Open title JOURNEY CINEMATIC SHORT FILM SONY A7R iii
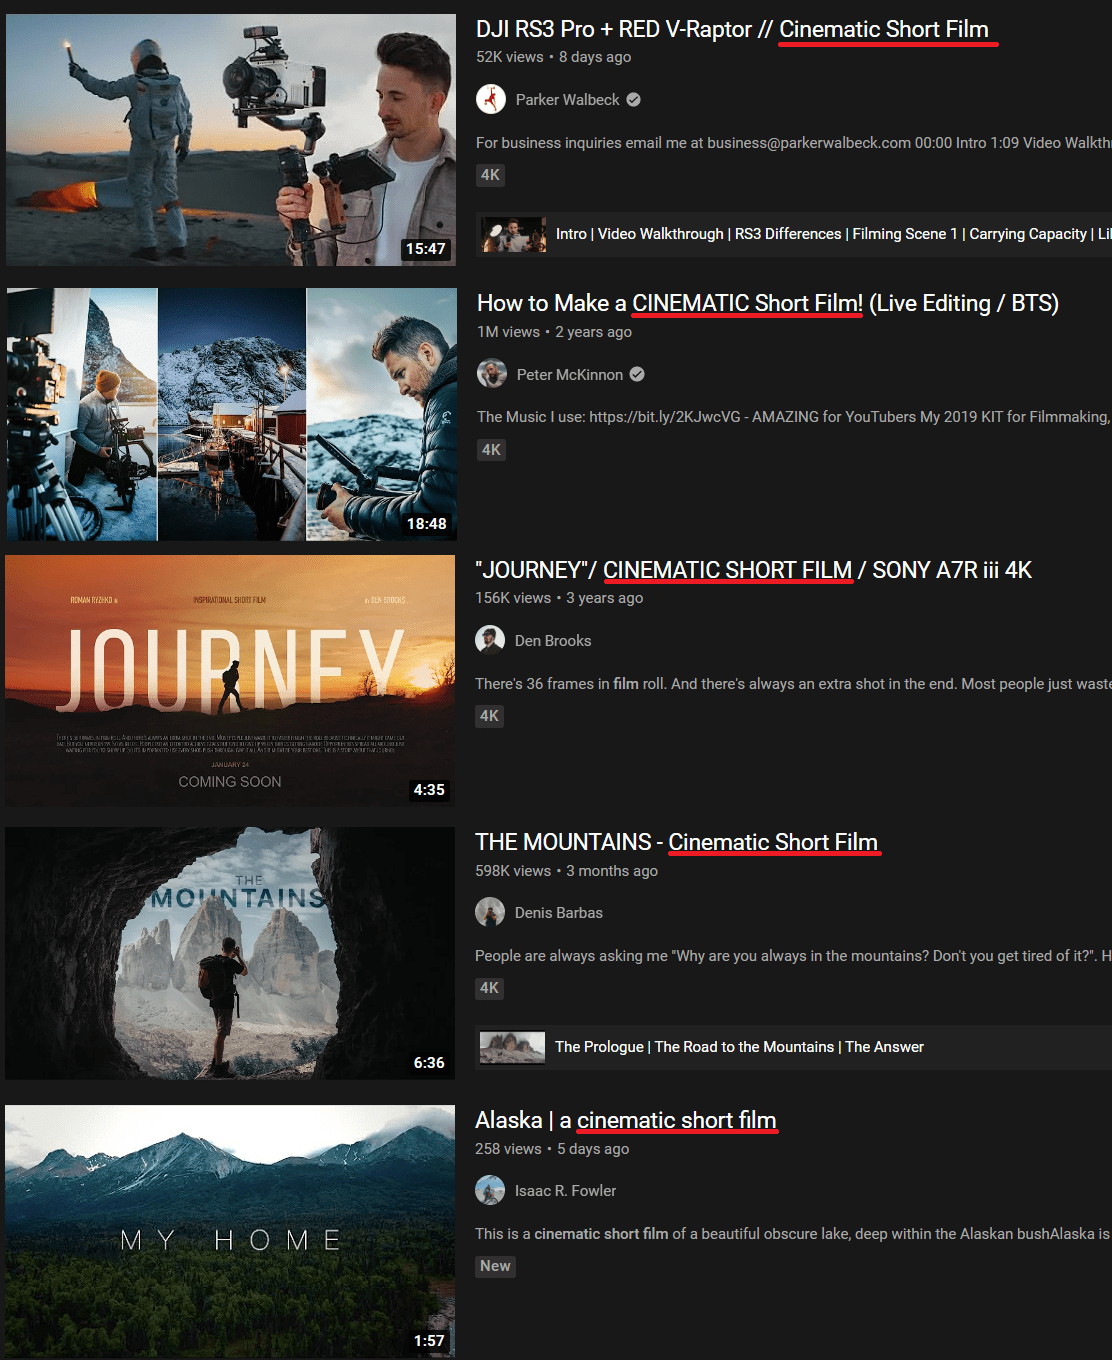The height and width of the screenshot is (1360, 1112). point(753,570)
